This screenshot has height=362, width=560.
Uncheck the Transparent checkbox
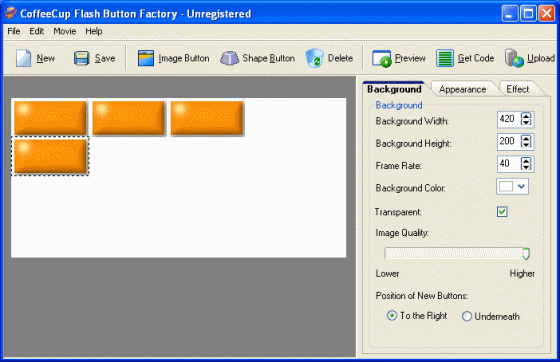point(502,212)
